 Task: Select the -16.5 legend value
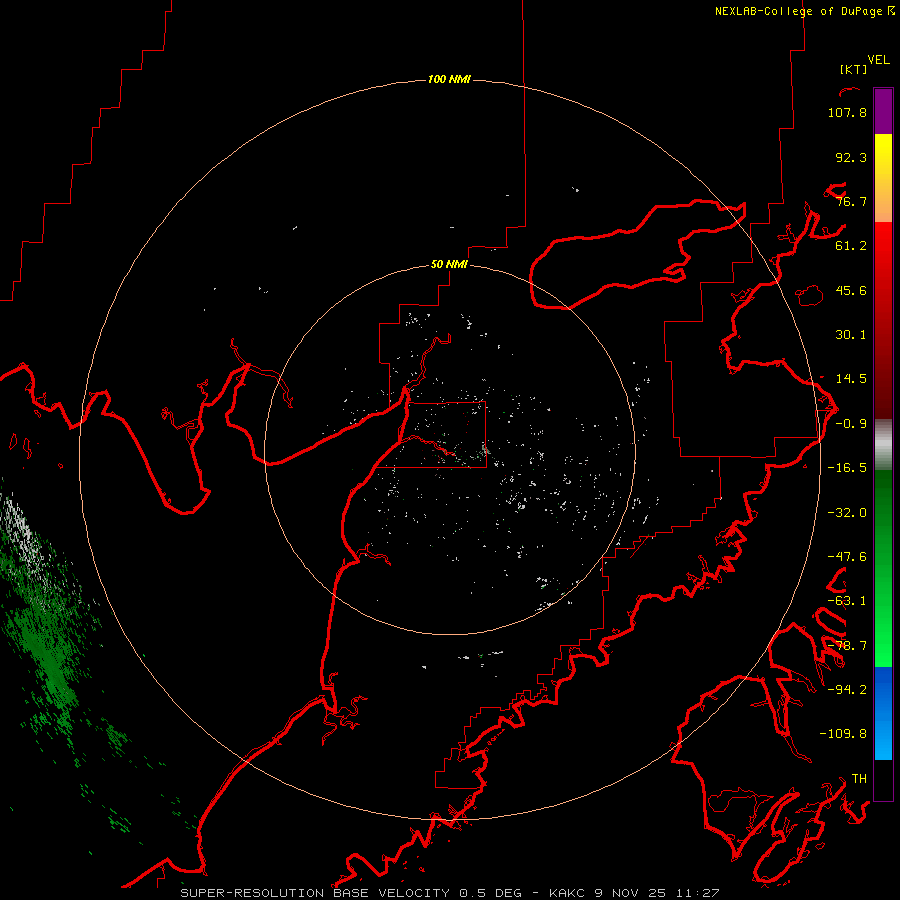[x=847, y=468]
